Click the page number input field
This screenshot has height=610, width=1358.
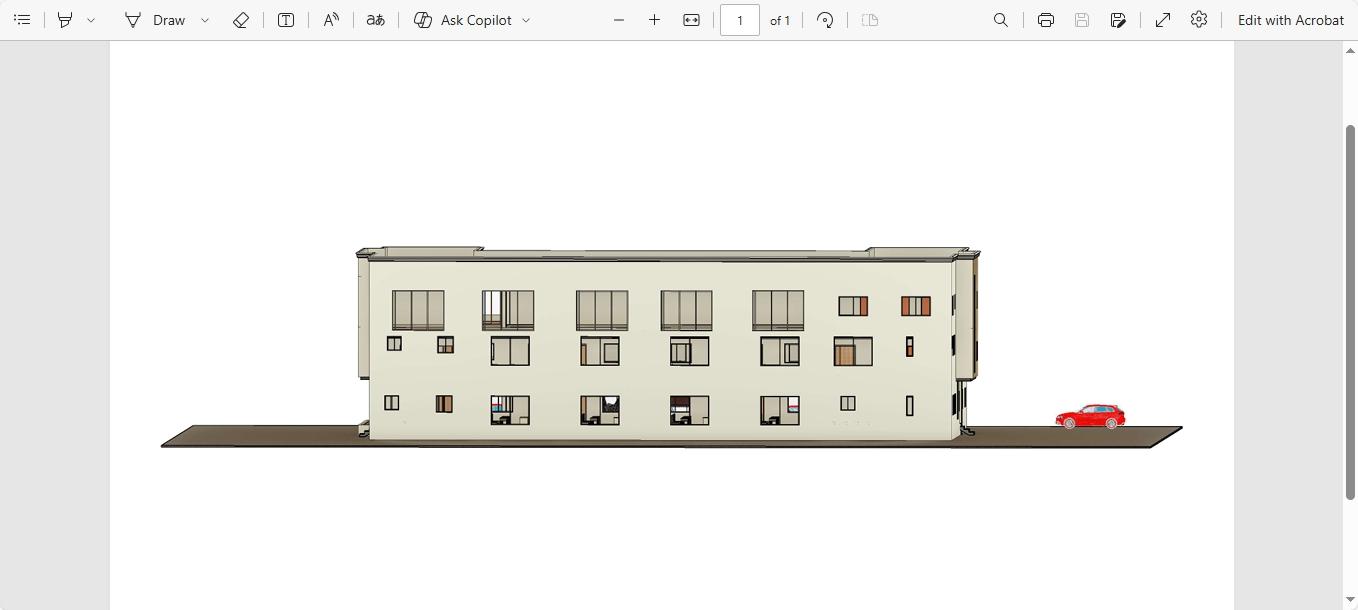[740, 20]
